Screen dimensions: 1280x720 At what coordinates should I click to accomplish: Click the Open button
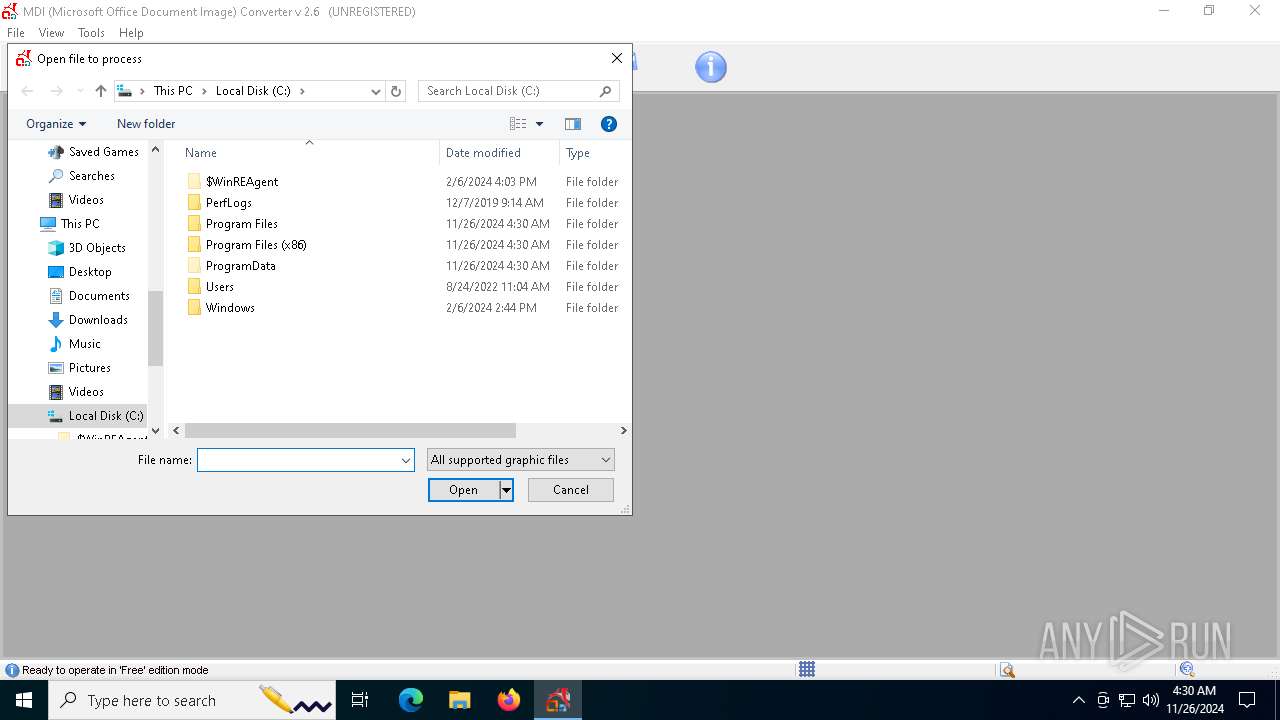pyautogui.click(x=464, y=490)
